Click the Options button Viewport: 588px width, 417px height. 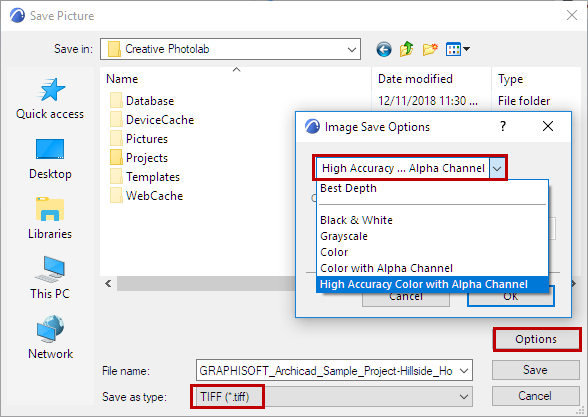(536, 339)
